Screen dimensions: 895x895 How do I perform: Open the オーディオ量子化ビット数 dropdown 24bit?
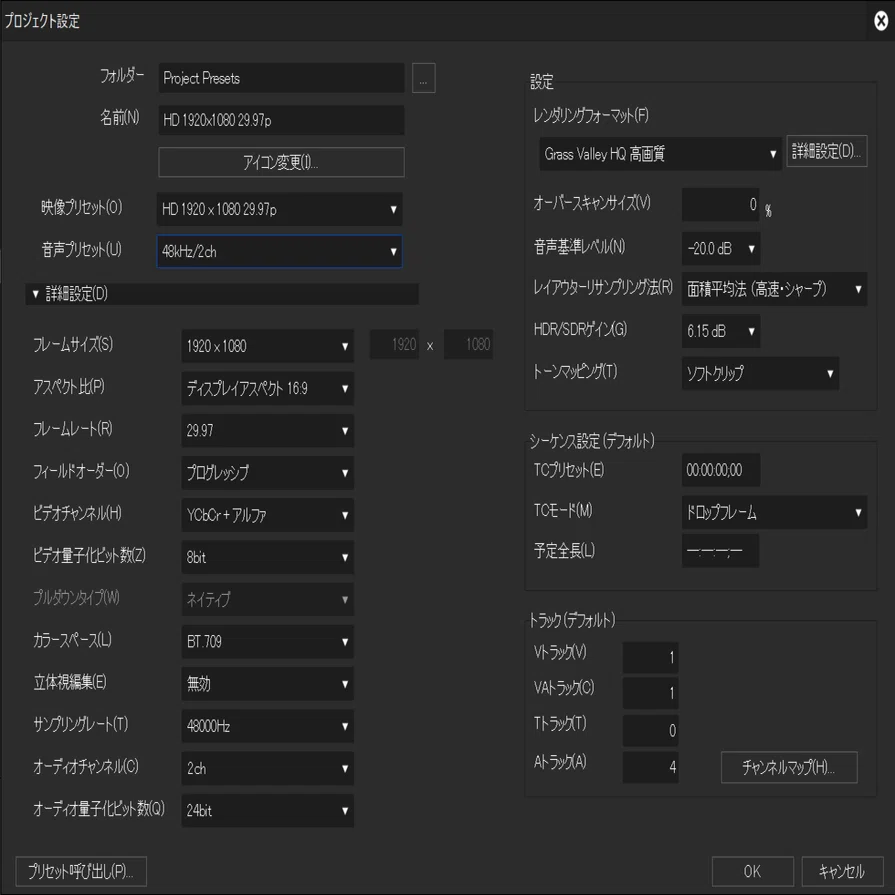[x=268, y=811]
